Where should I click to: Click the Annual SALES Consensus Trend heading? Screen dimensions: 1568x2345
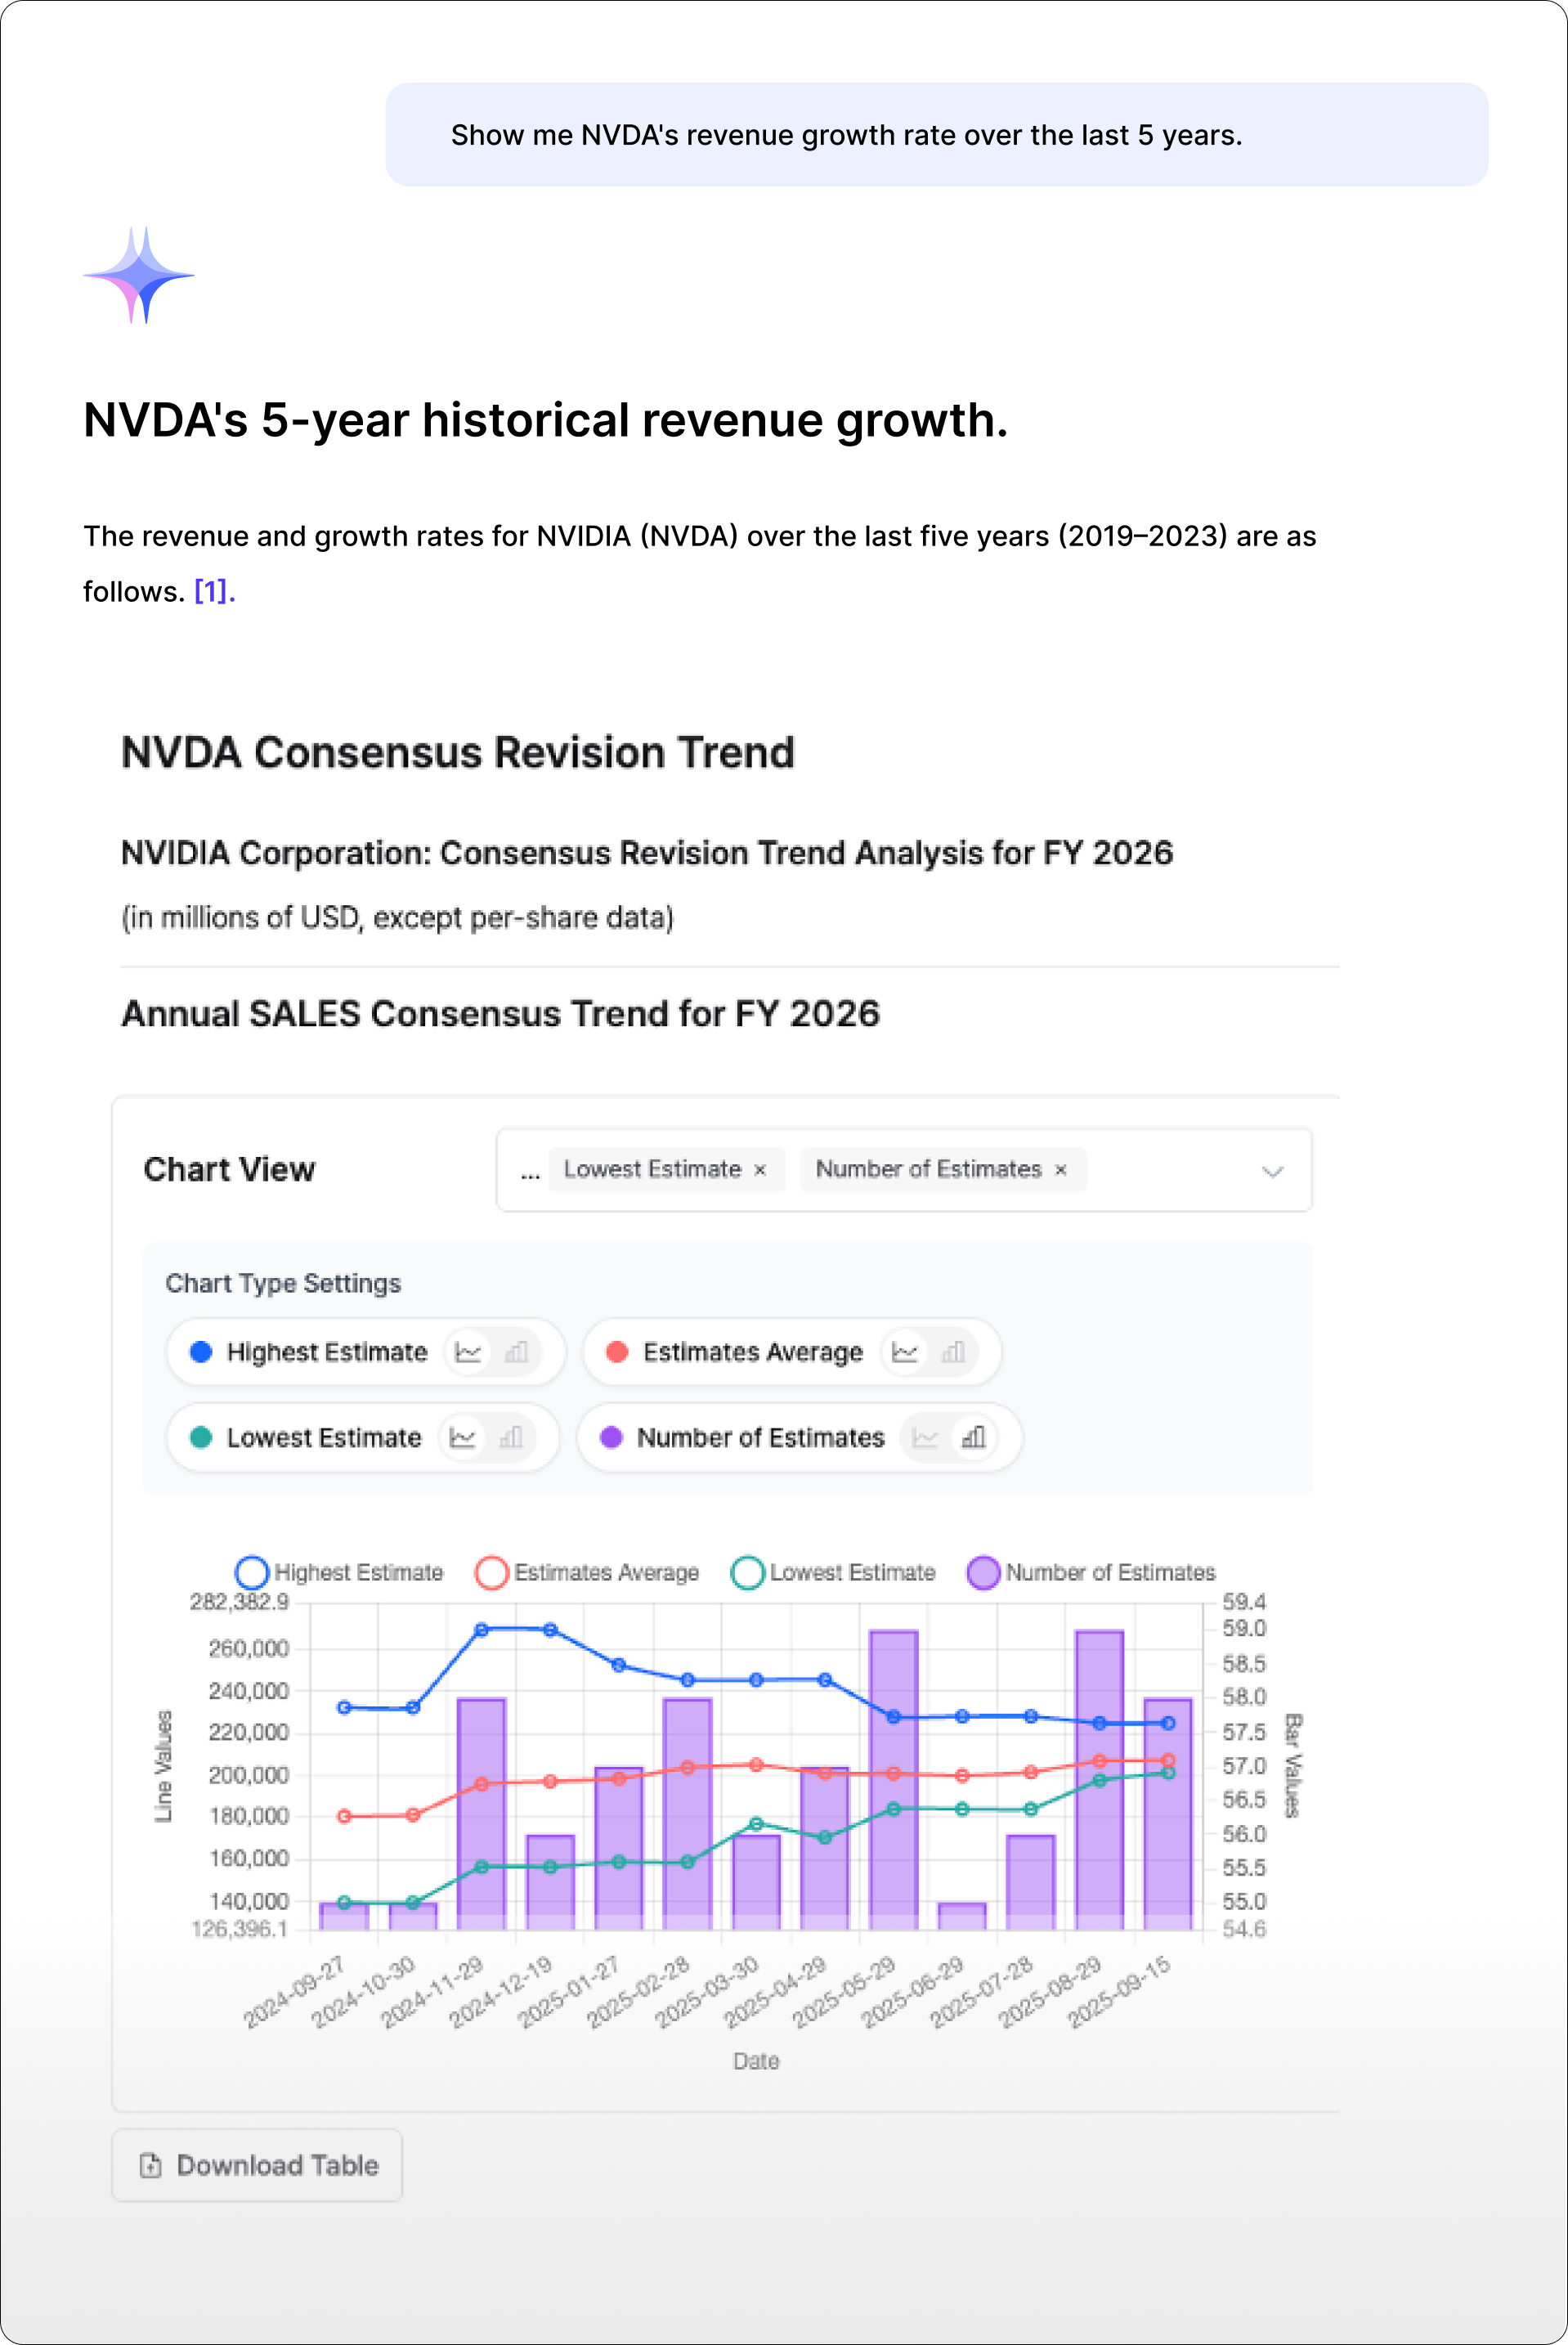(x=500, y=1014)
